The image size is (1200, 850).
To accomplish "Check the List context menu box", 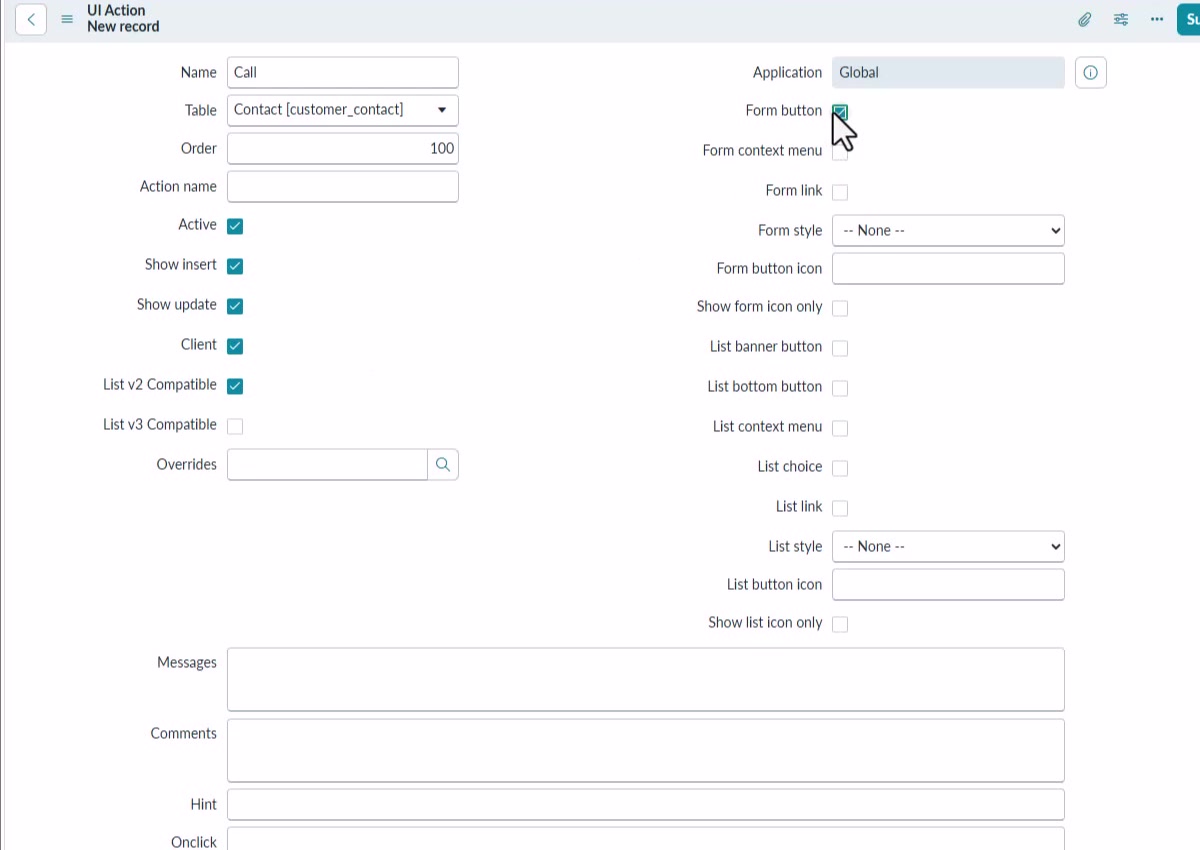I will click(x=840, y=428).
